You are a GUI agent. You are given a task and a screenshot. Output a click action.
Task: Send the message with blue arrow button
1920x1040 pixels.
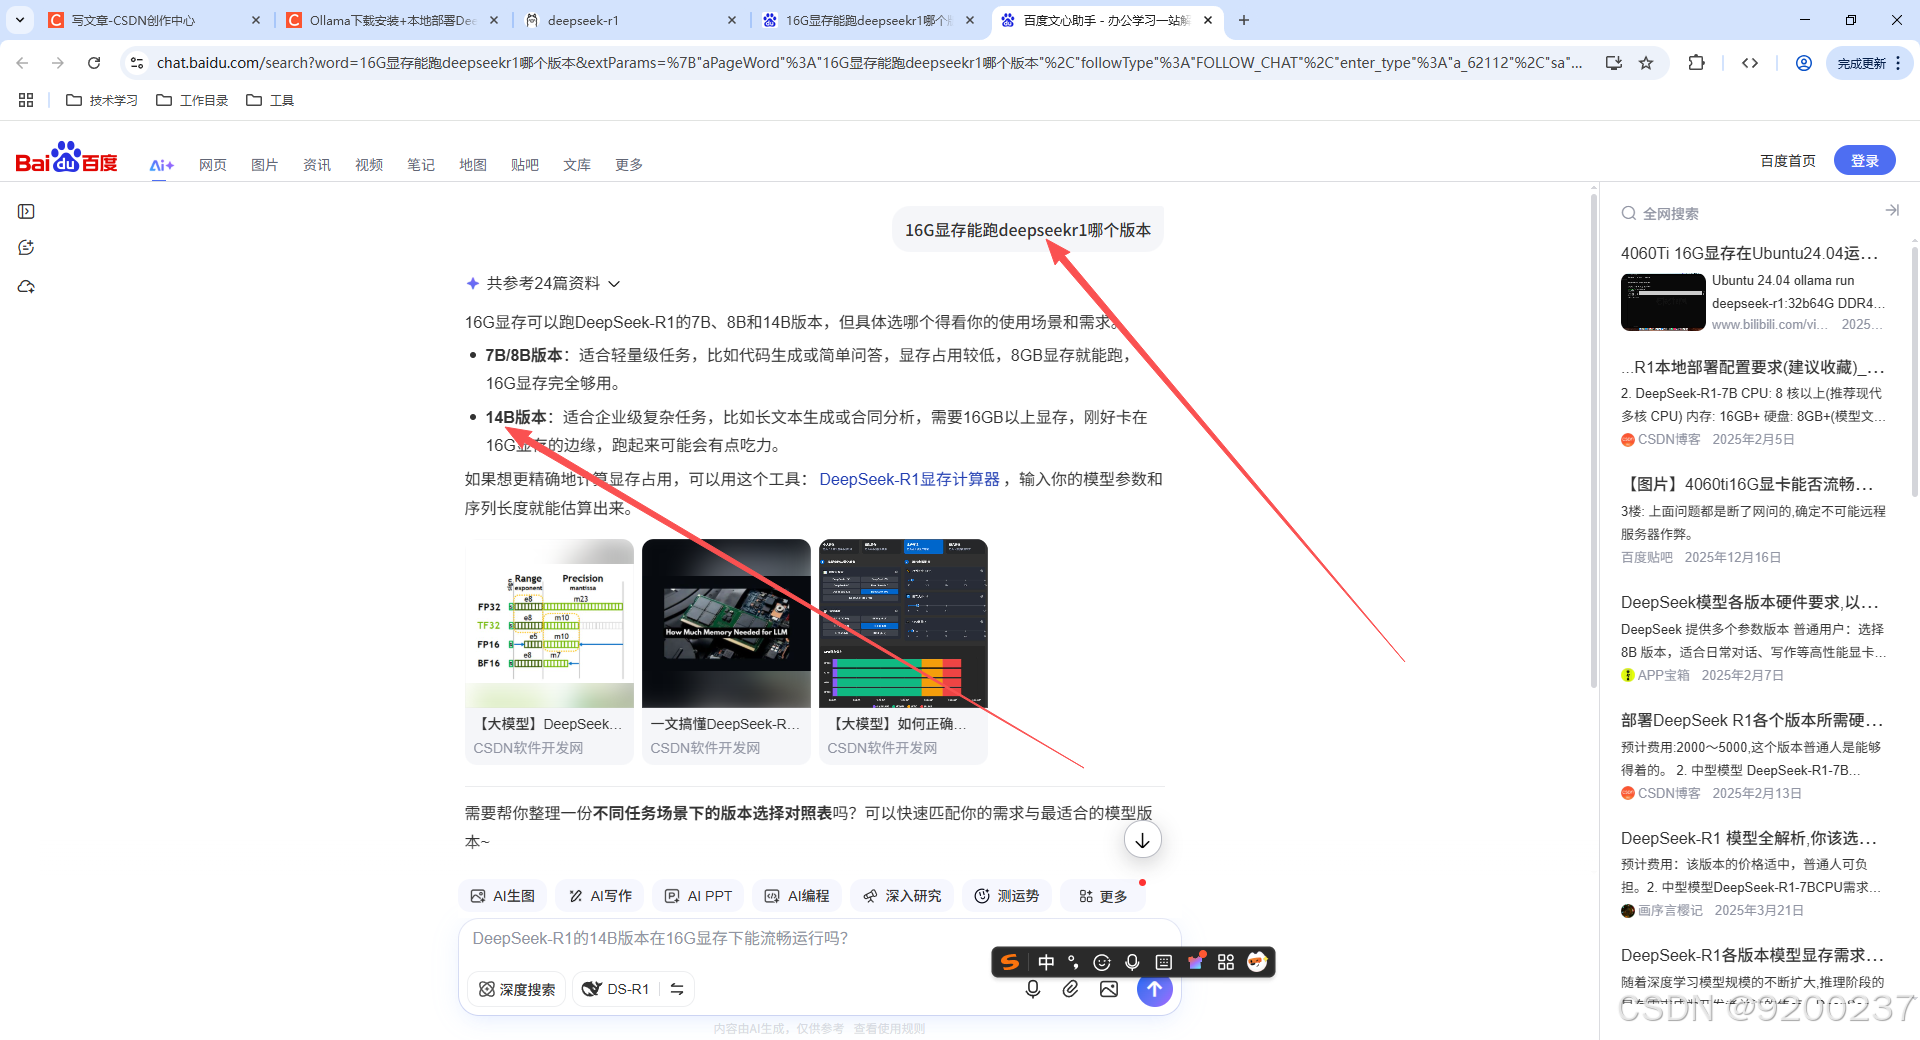pyautogui.click(x=1154, y=989)
